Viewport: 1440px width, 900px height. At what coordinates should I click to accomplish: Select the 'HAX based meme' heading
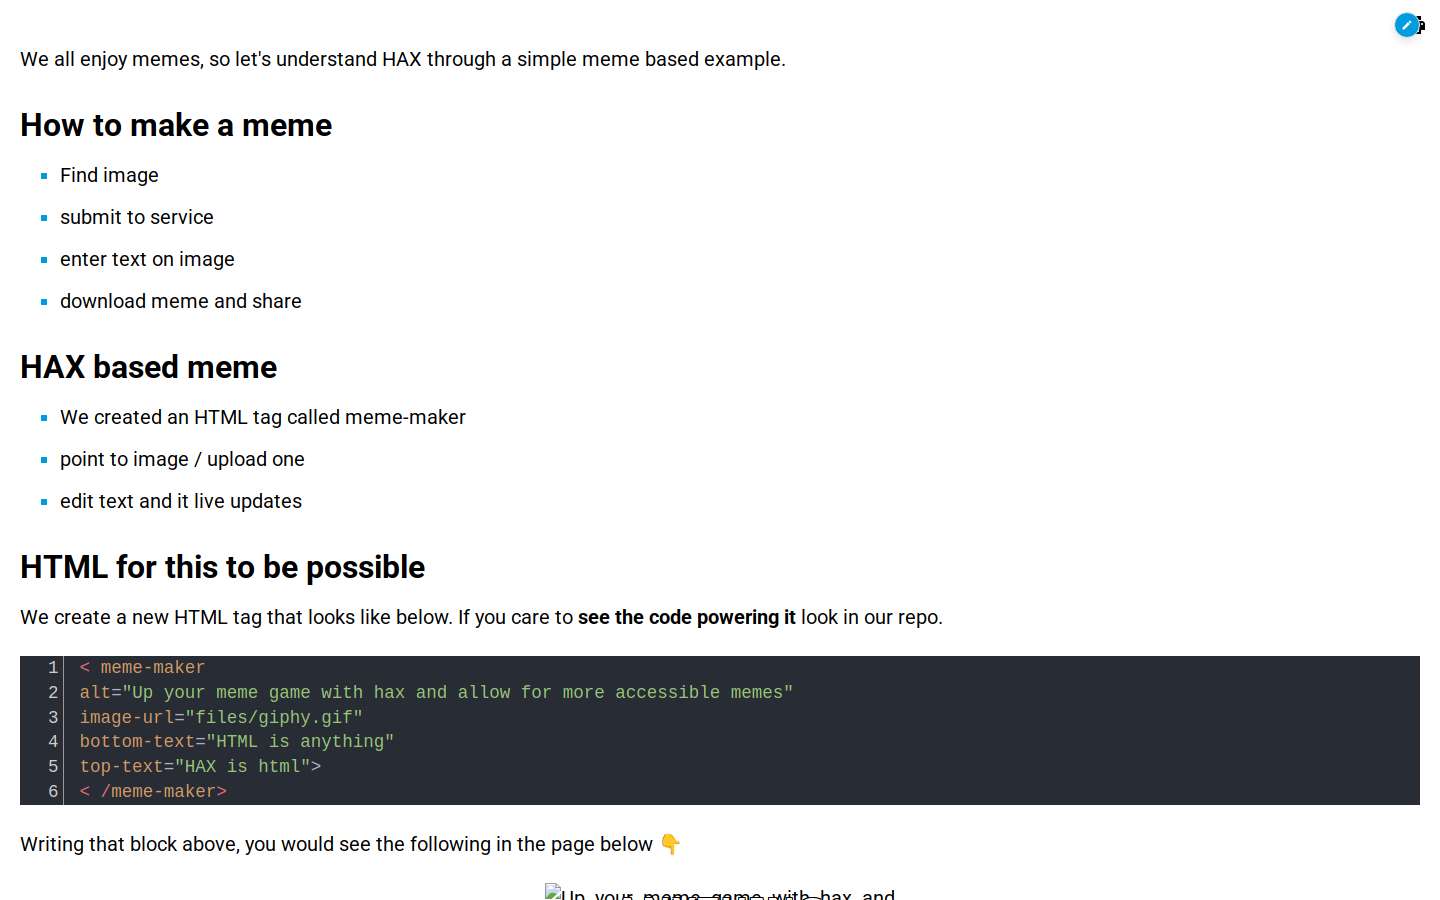(x=148, y=367)
